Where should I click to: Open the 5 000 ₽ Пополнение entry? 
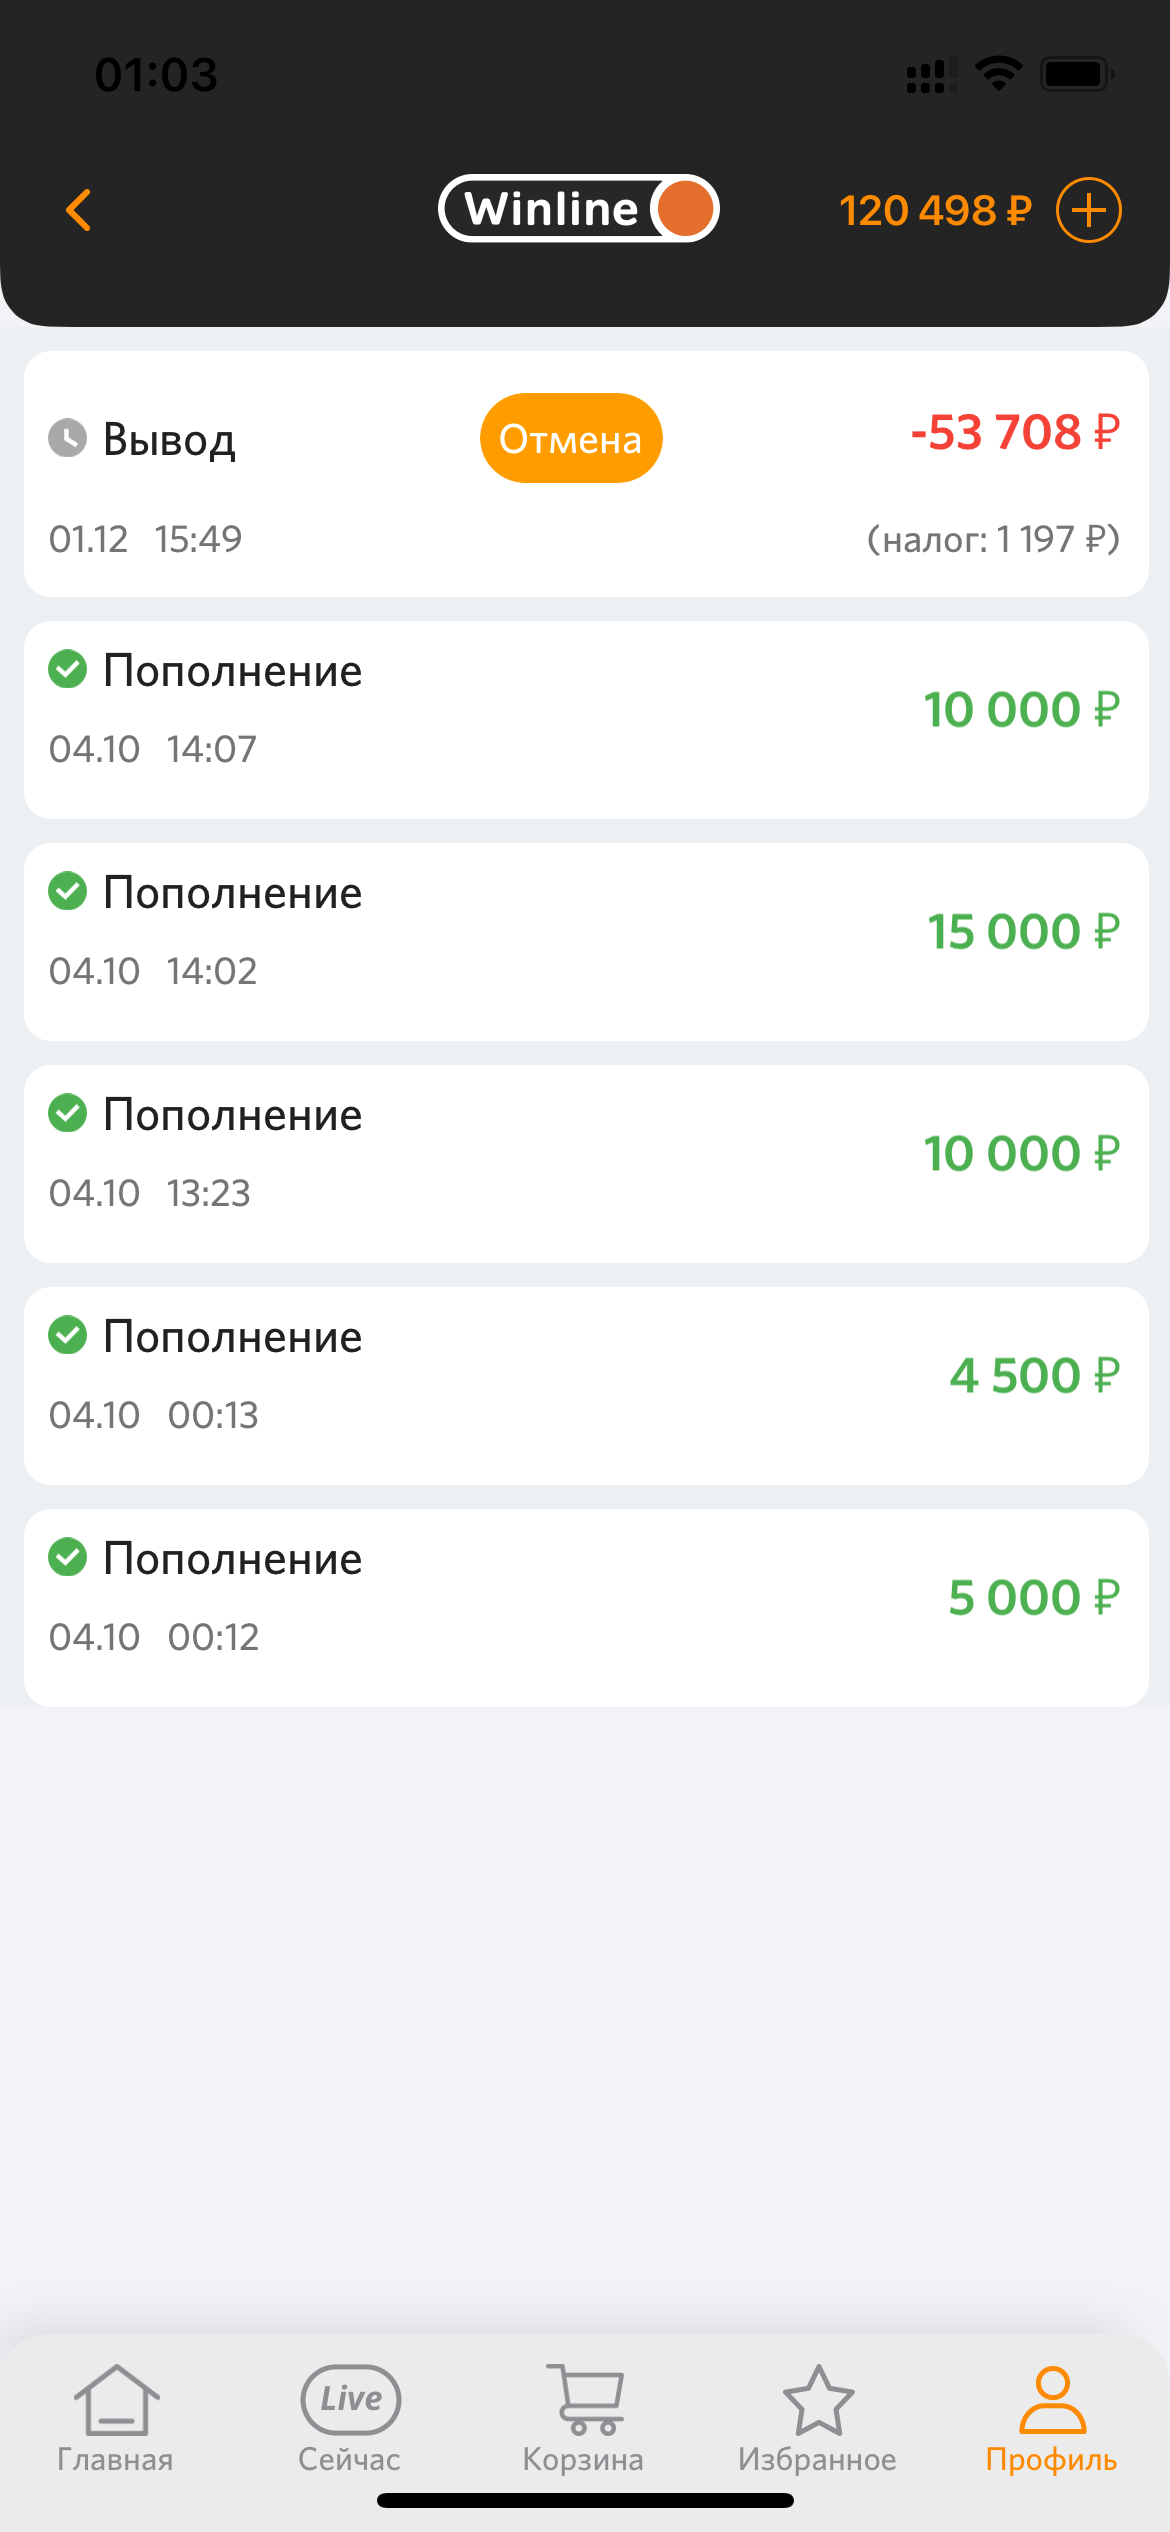pyautogui.click(x=586, y=1608)
